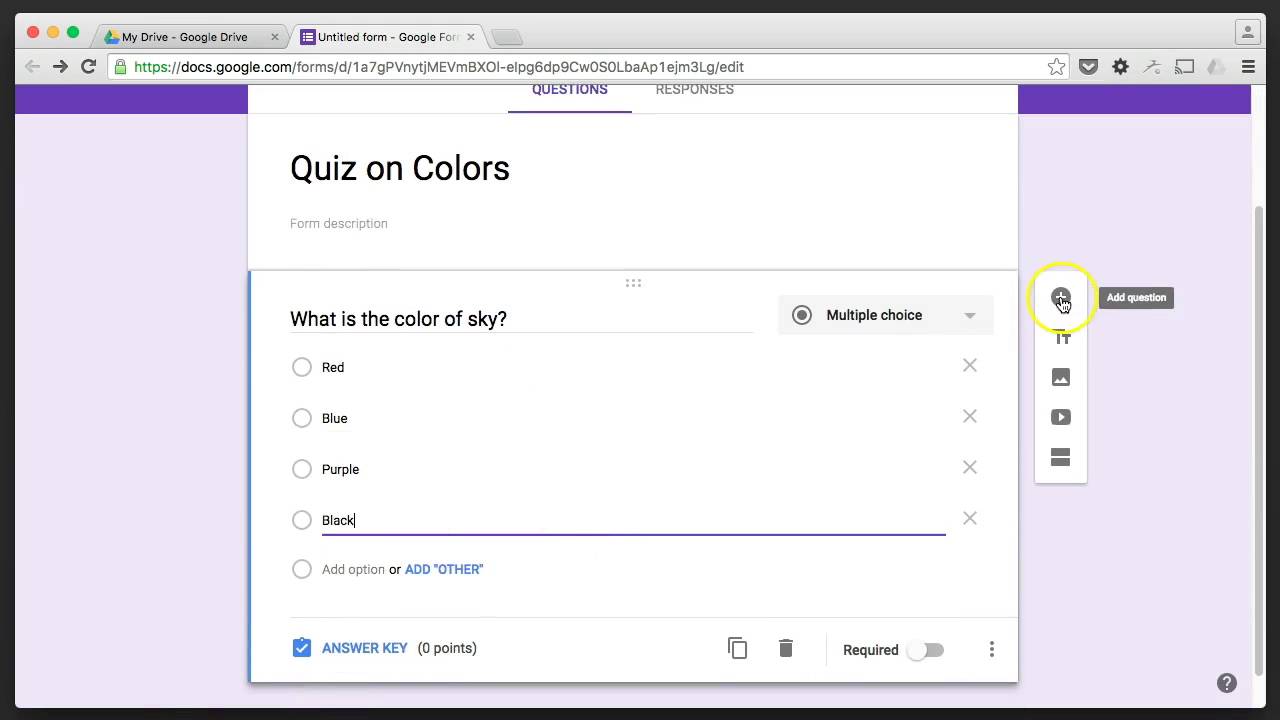Open the help question mark icon

tap(1227, 683)
